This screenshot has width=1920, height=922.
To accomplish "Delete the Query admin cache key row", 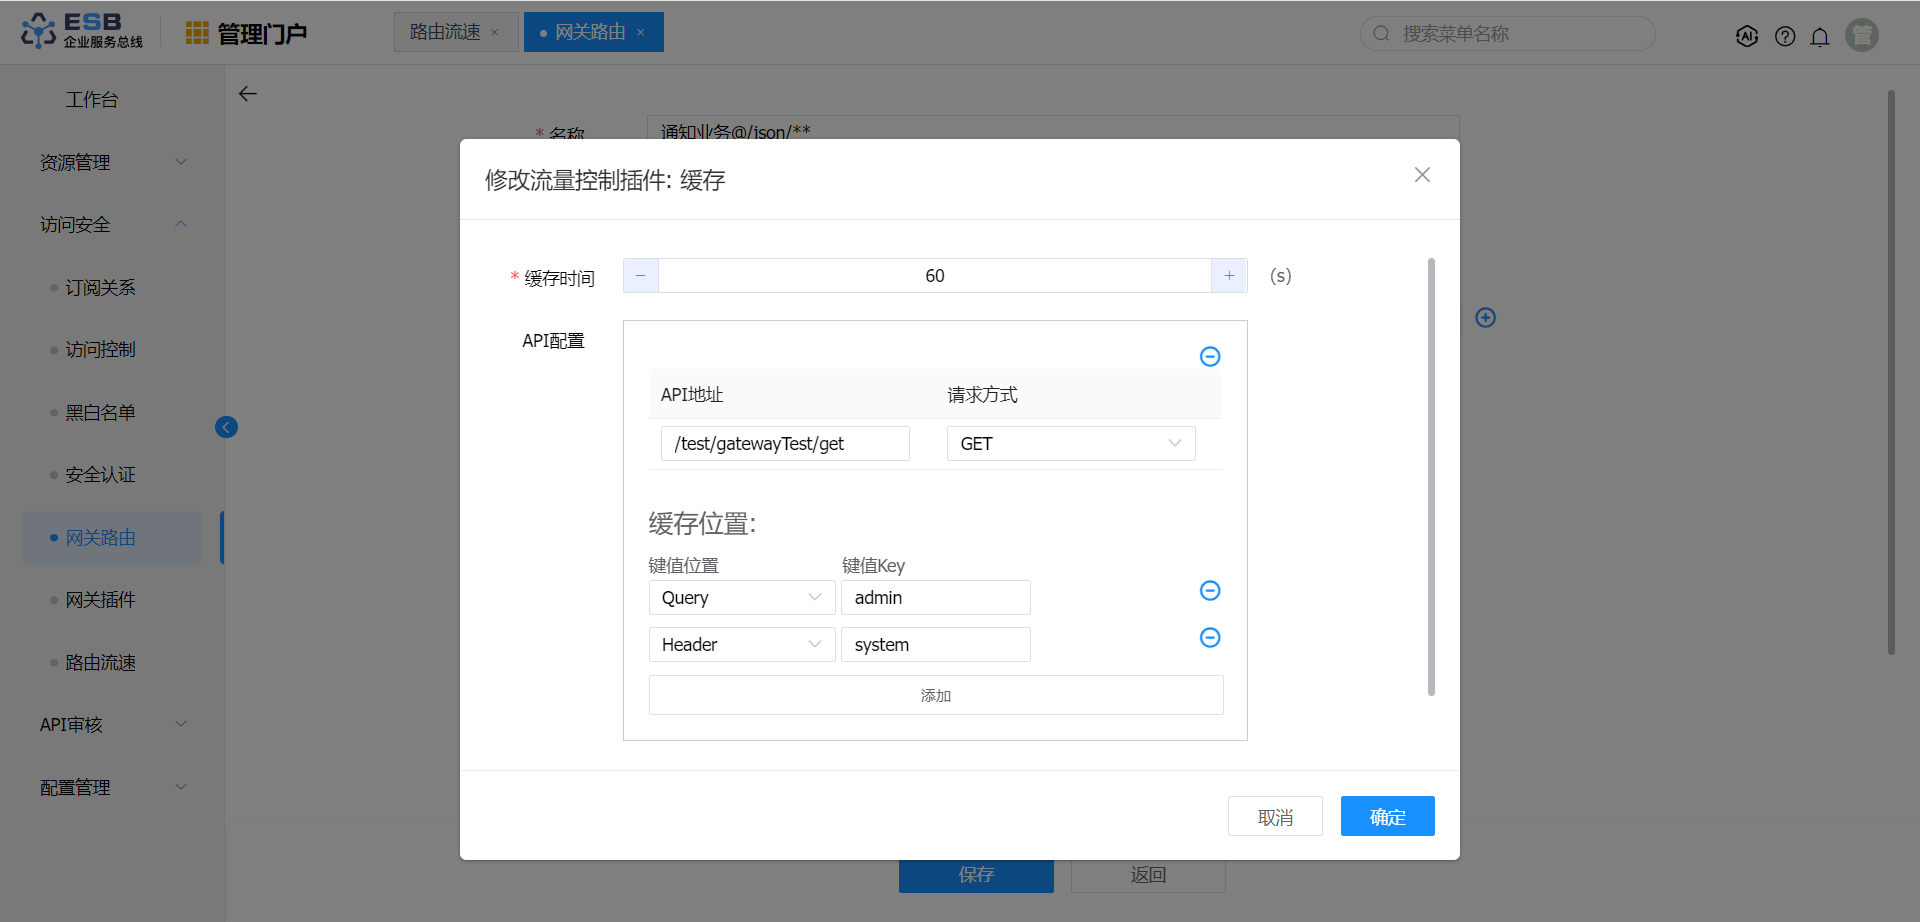I will (1209, 591).
